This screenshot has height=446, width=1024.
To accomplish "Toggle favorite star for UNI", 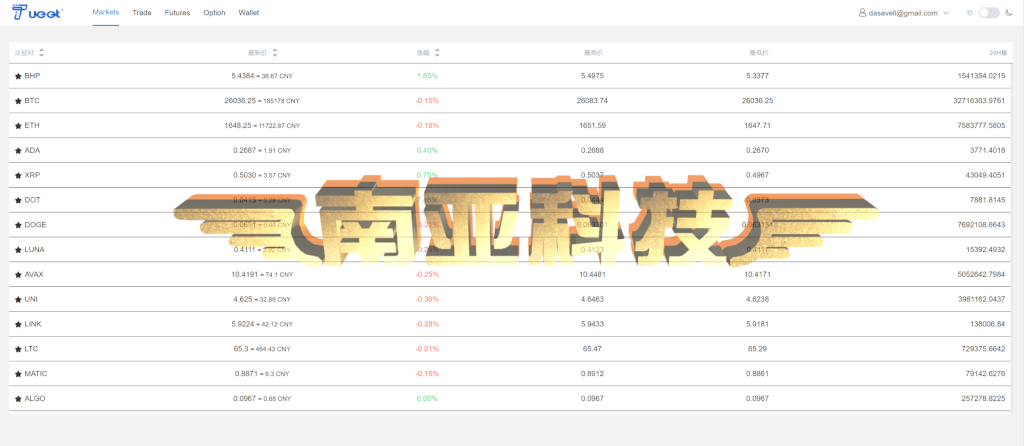I will [18, 300].
